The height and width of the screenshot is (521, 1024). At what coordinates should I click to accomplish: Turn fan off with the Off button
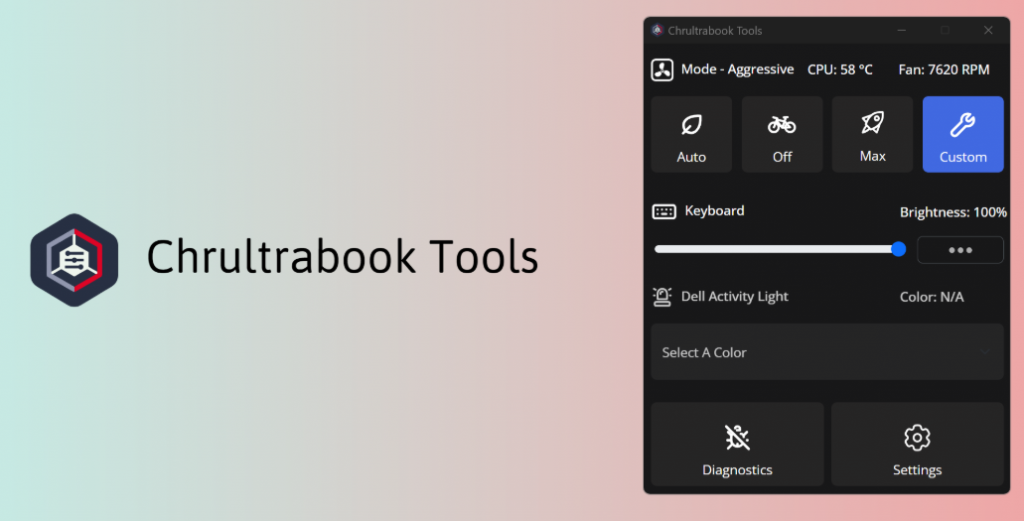(x=782, y=134)
